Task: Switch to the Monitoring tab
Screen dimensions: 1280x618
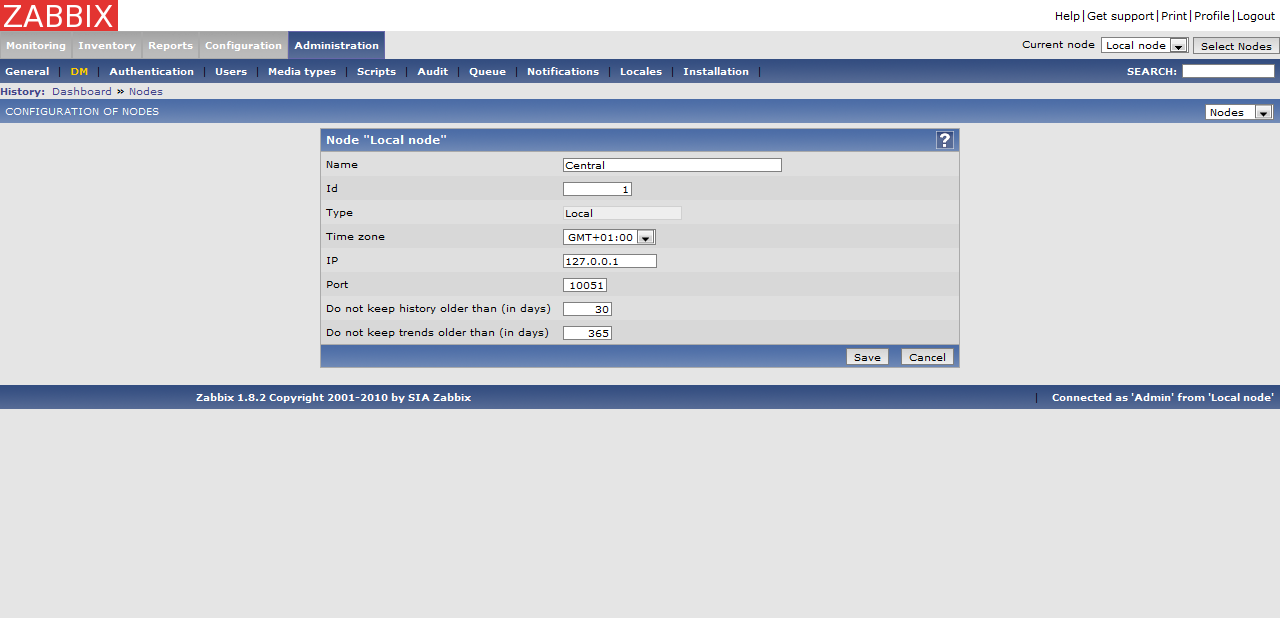Action: pyautogui.click(x=36, y=46)
